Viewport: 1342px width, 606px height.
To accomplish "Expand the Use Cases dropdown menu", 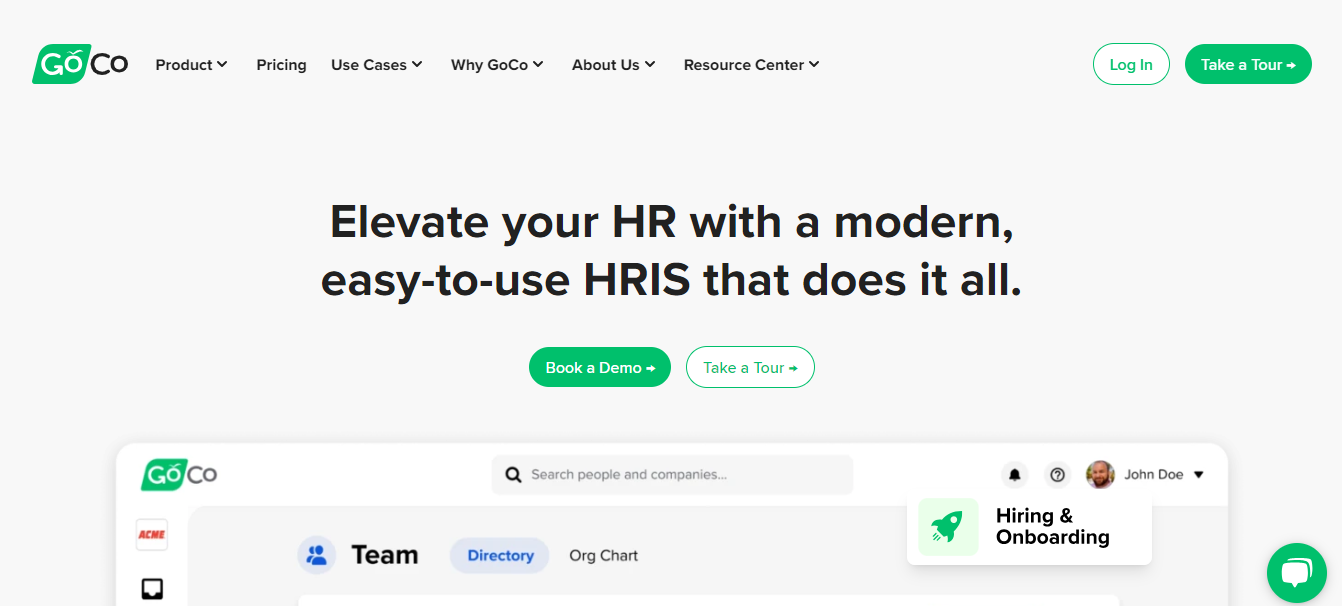I will [x=377, y=65].
